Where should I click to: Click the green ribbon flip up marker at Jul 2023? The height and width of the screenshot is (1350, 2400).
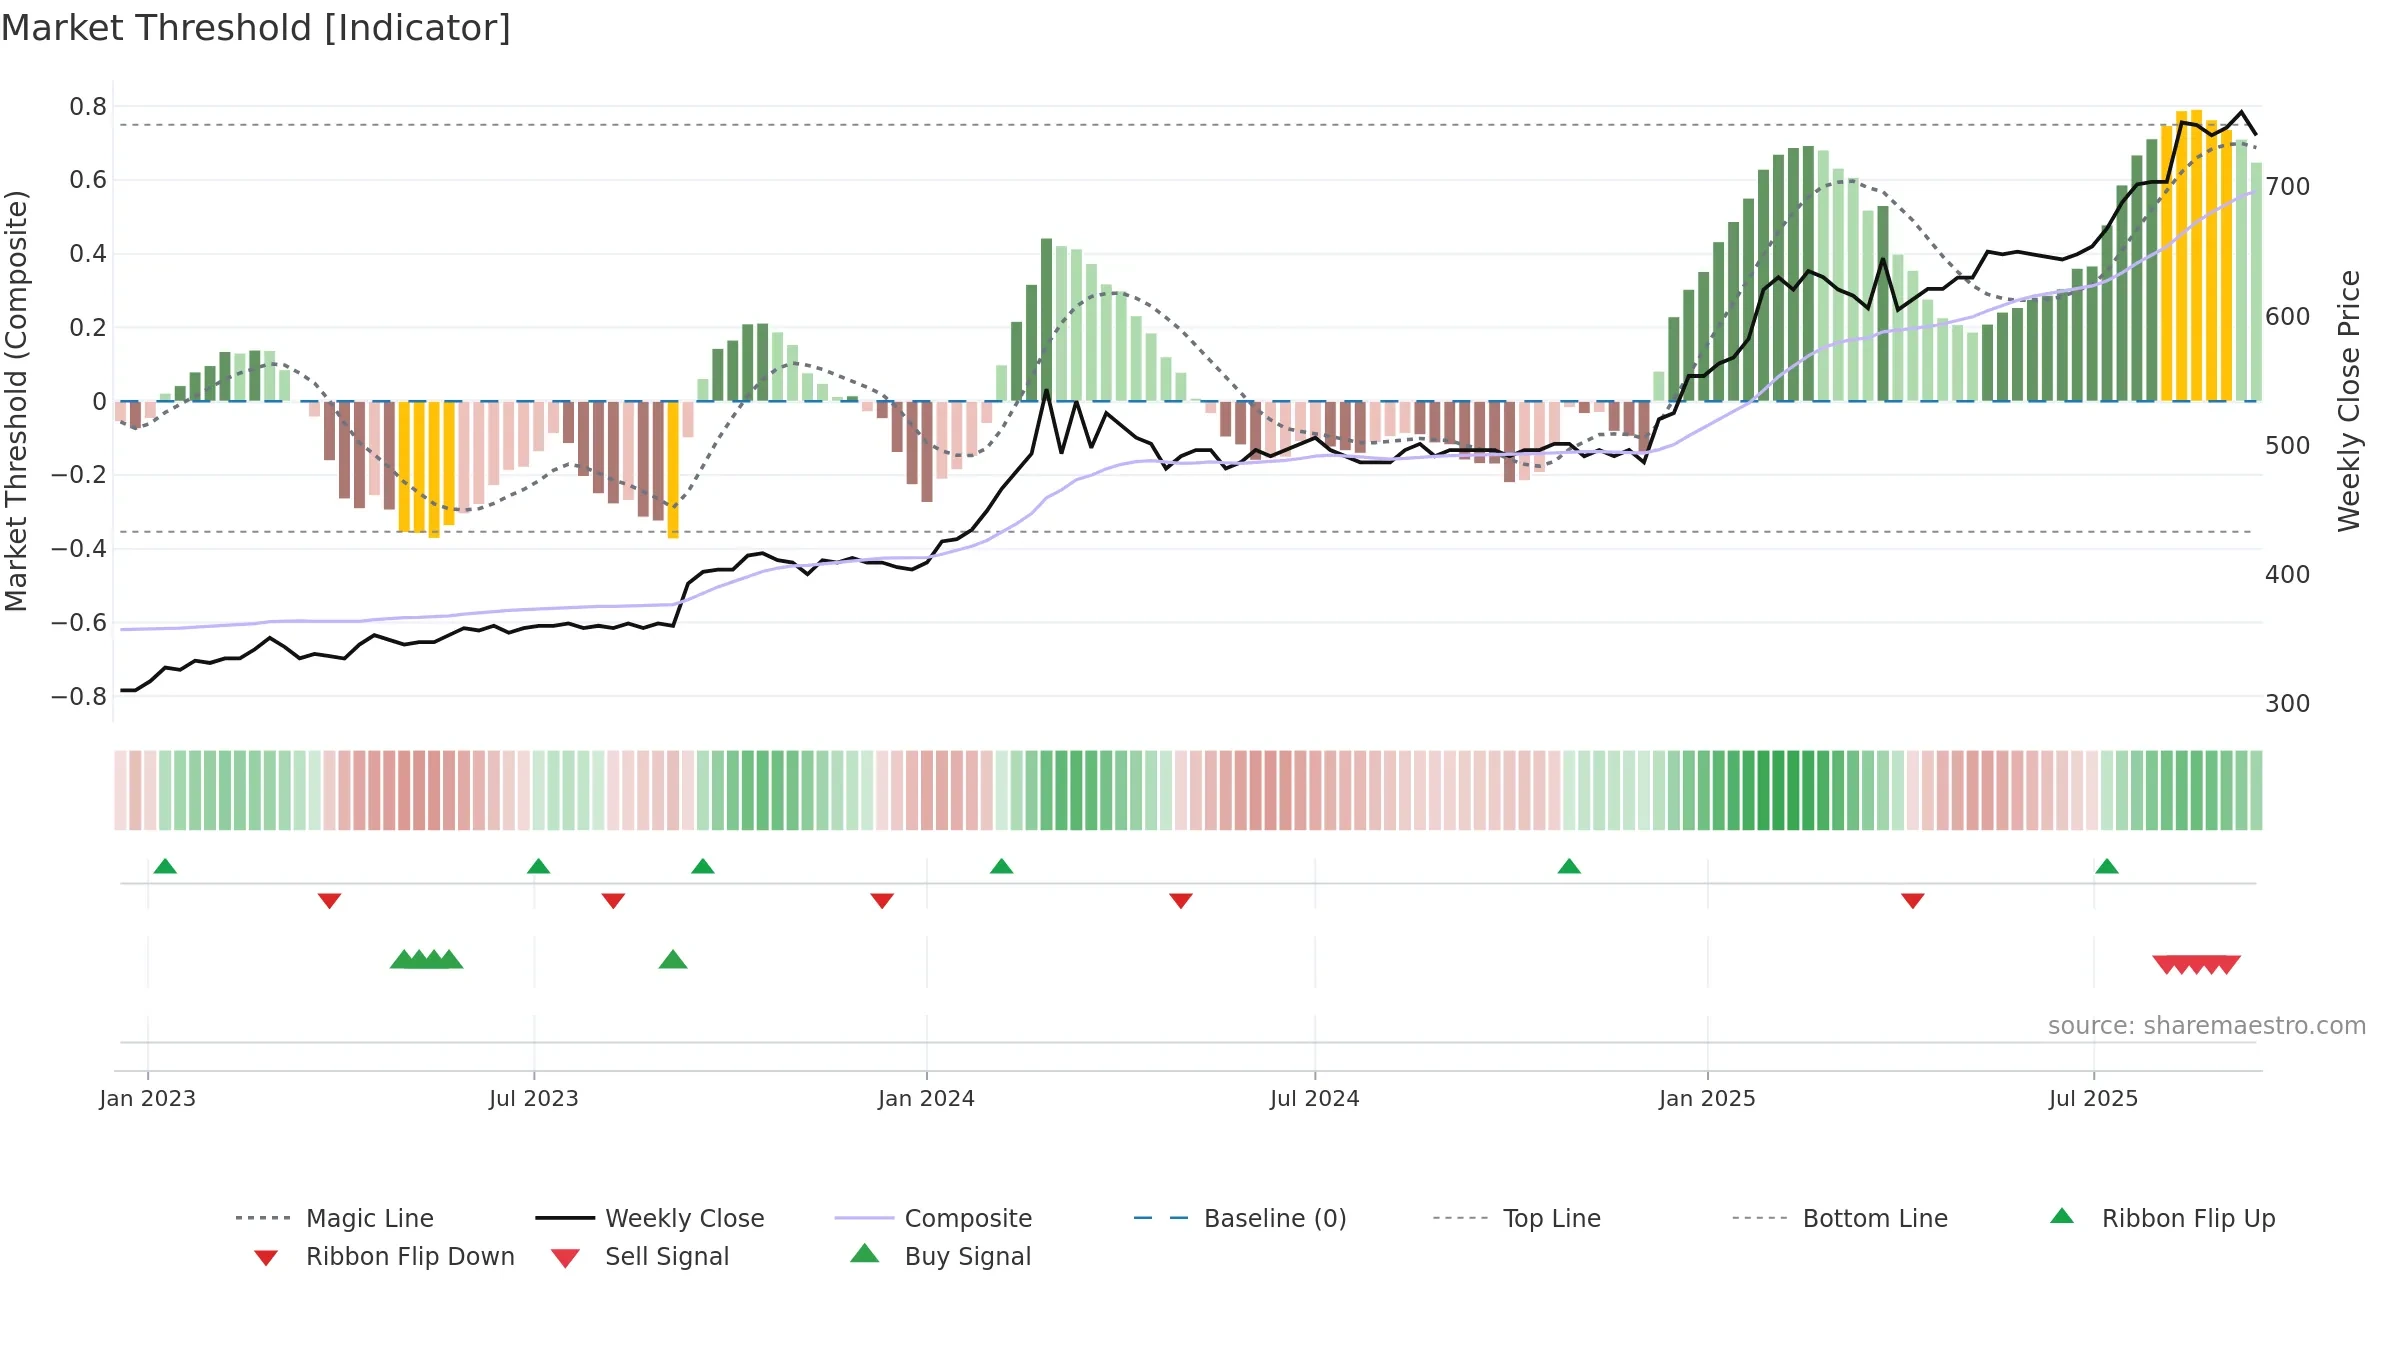click(x=538, y=866)
